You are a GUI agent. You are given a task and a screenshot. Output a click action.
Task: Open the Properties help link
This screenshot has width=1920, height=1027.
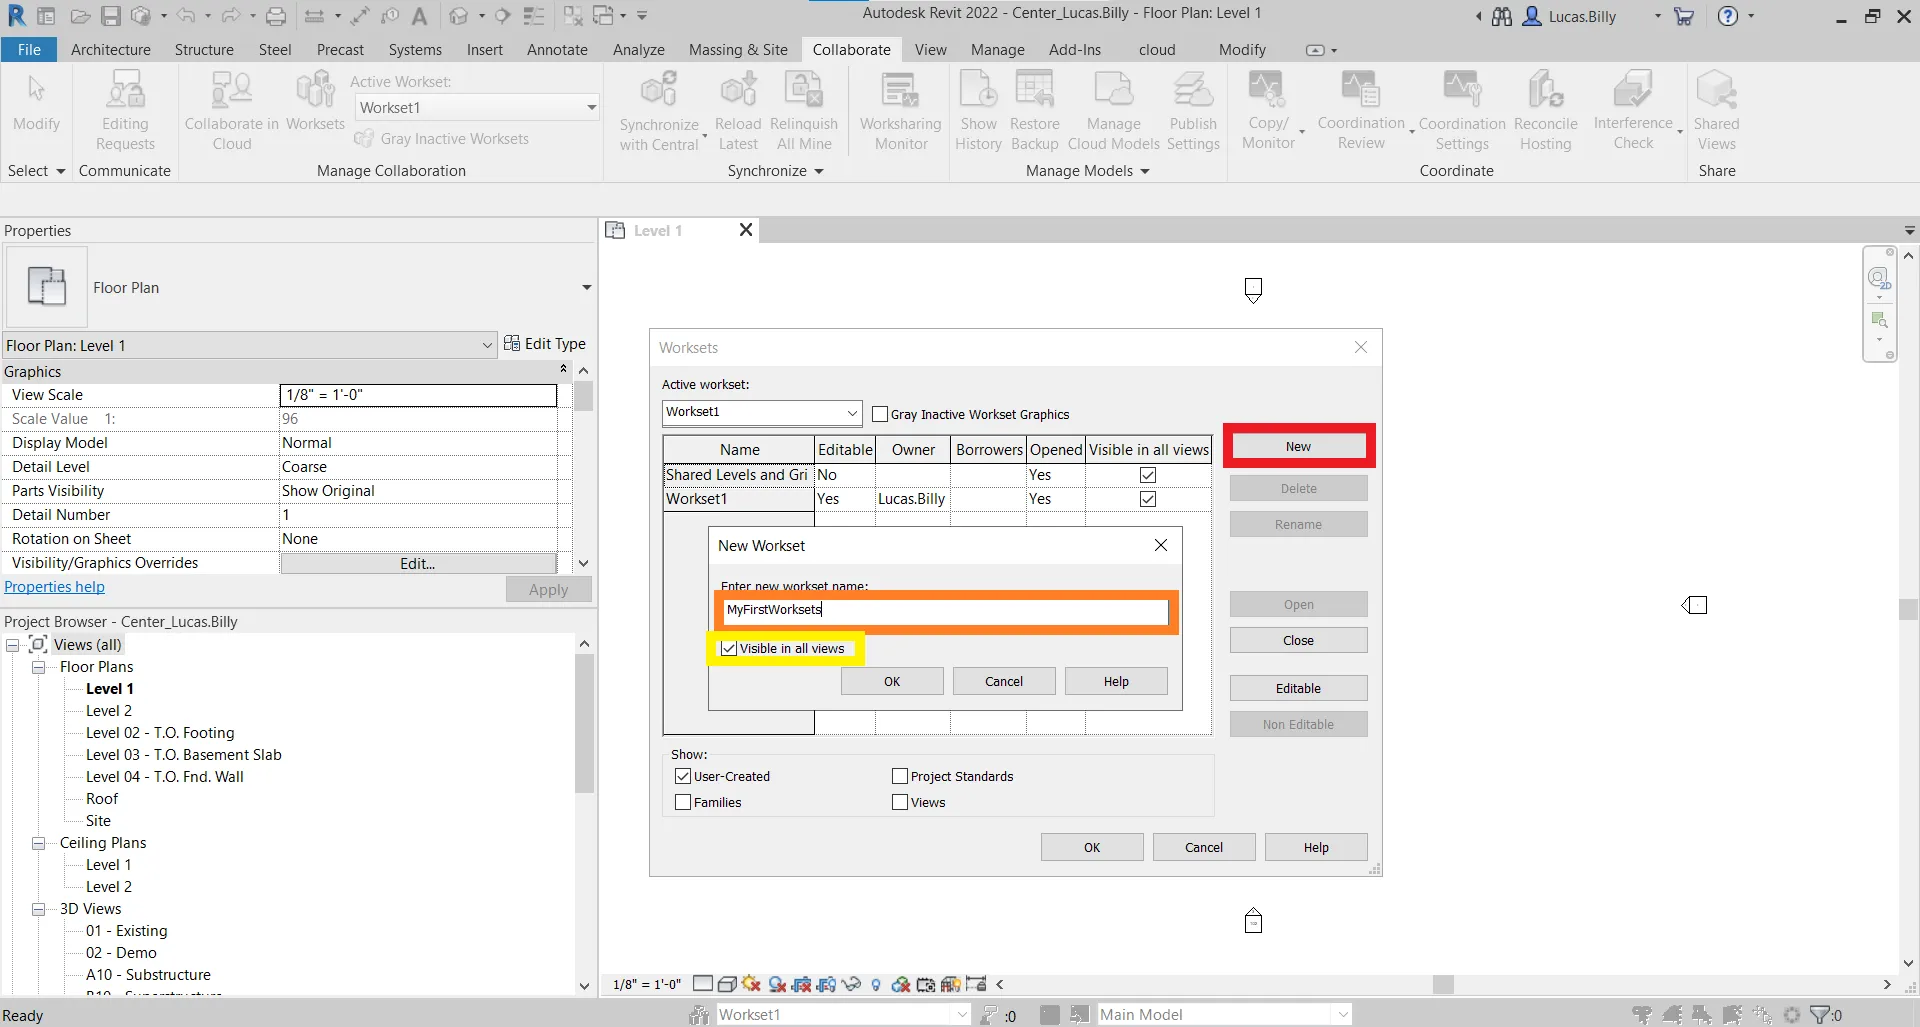(54, 587)
